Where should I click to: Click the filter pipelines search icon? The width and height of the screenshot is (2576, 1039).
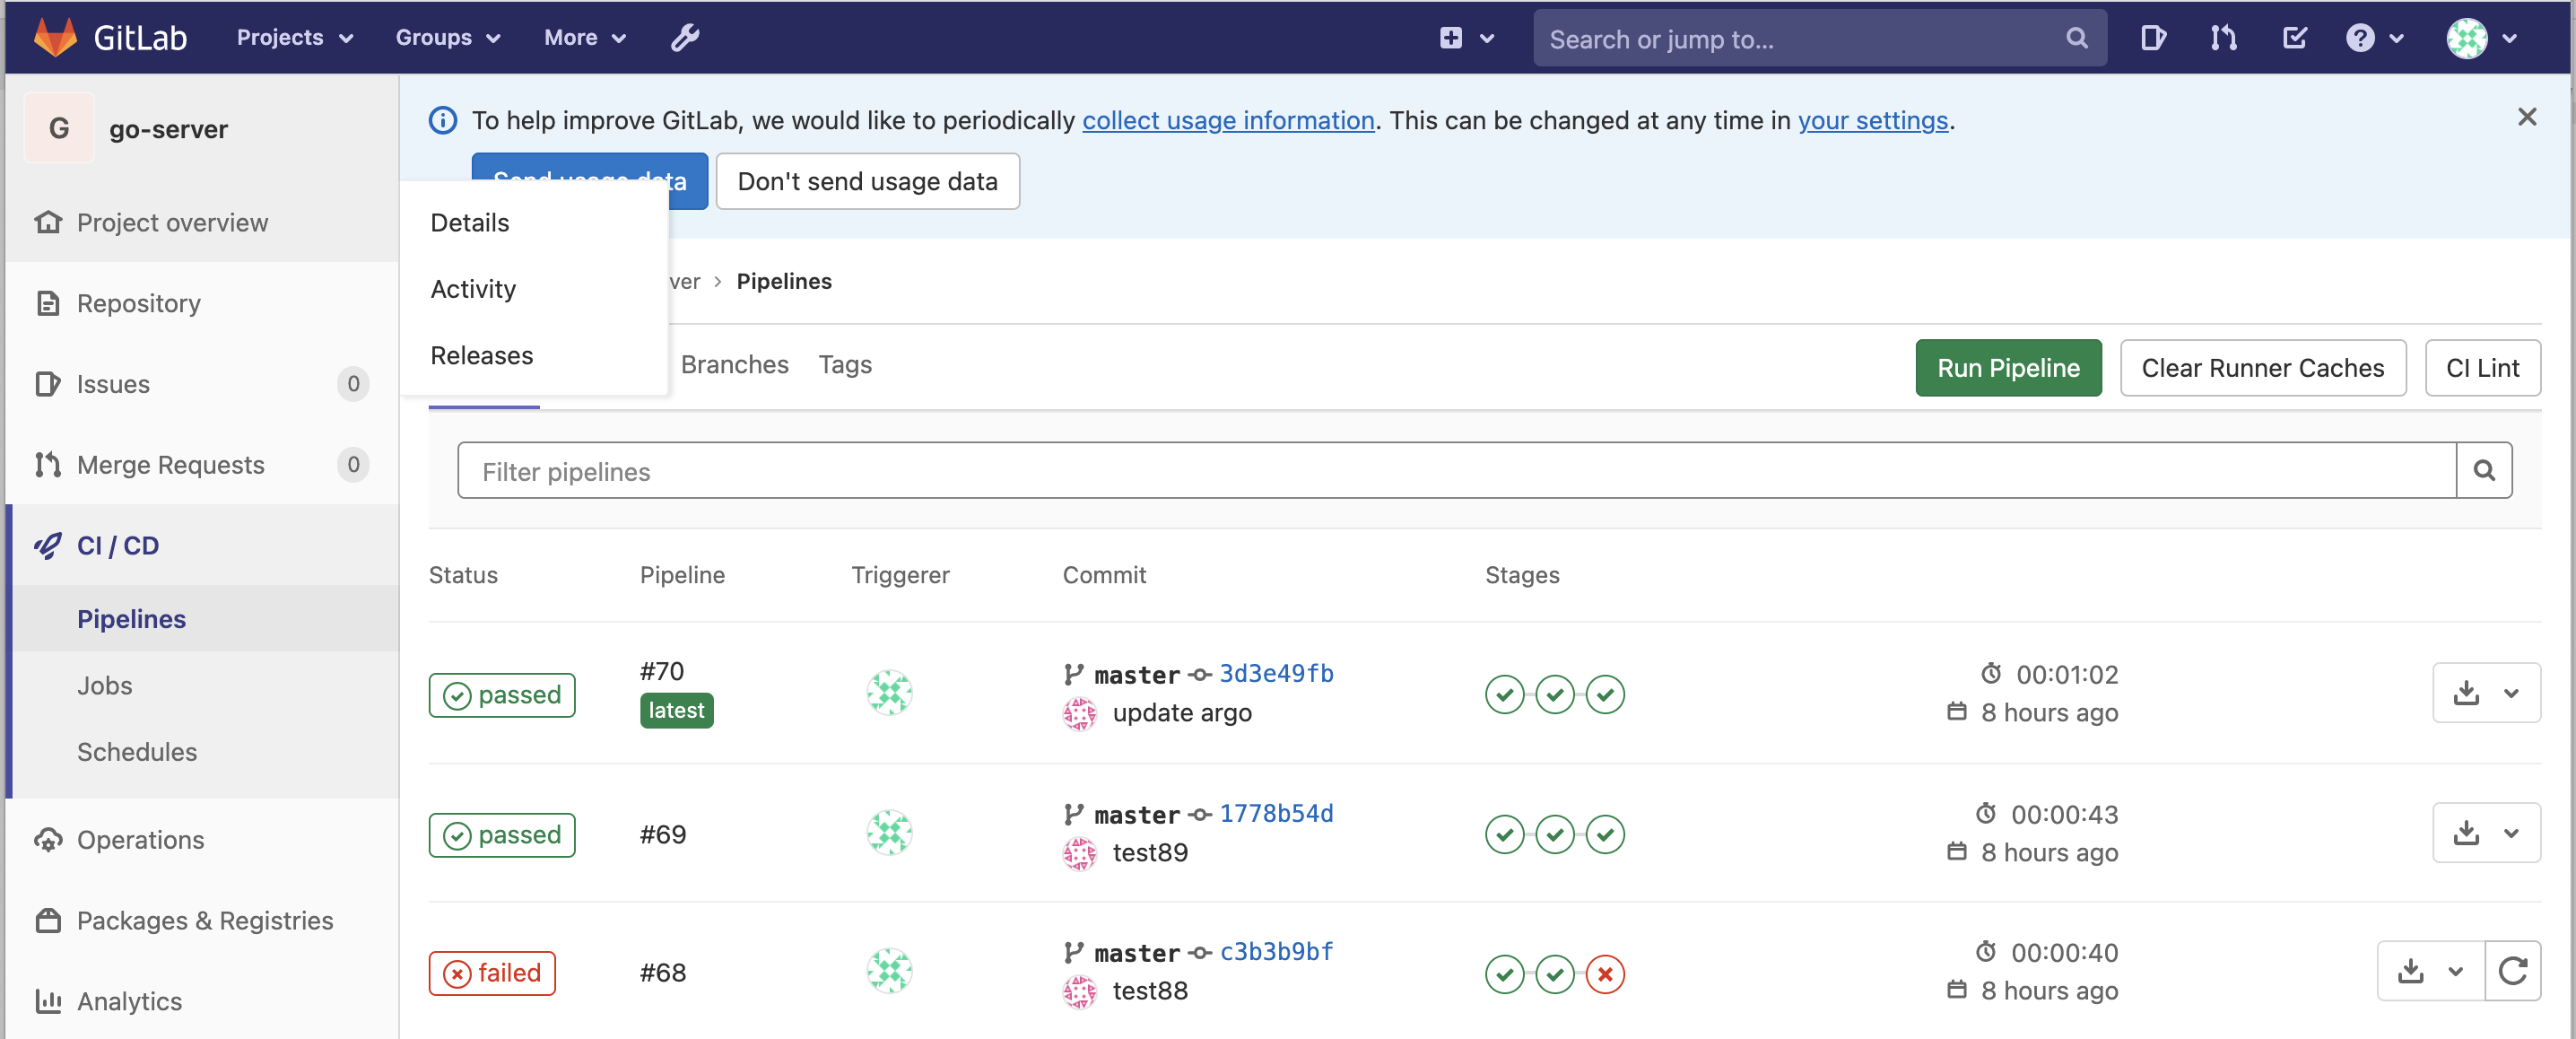coord(2484,470)
